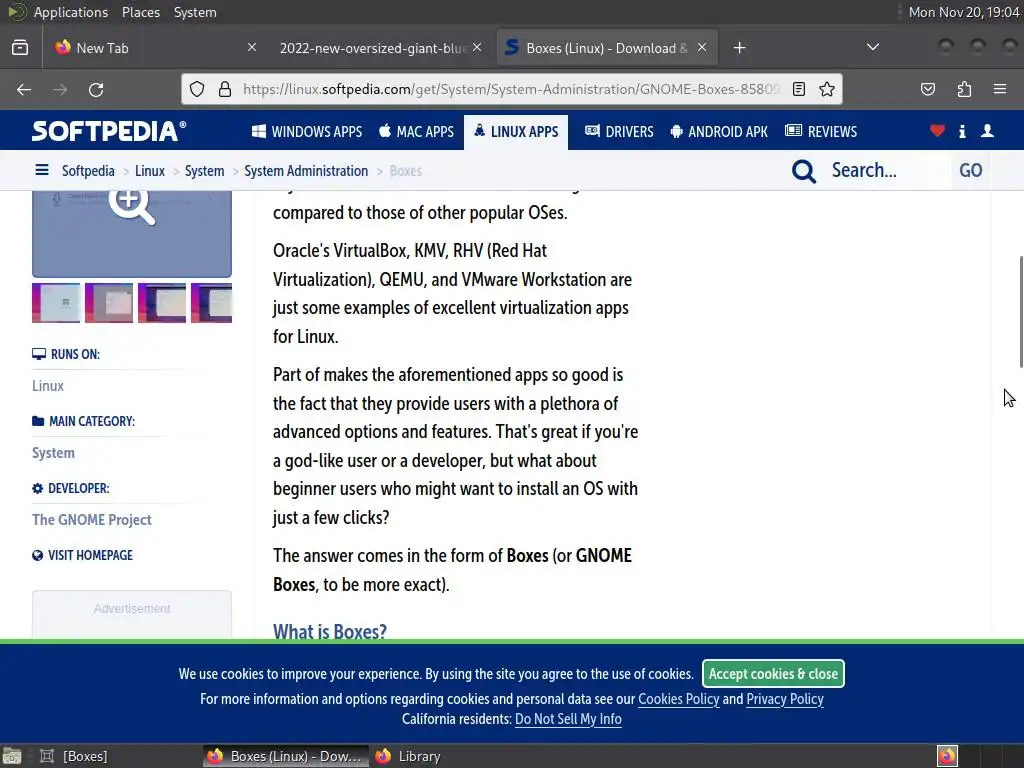Click the address bar URL field
This screenshot has width=1024, height=768.
(x=511, y=89)
